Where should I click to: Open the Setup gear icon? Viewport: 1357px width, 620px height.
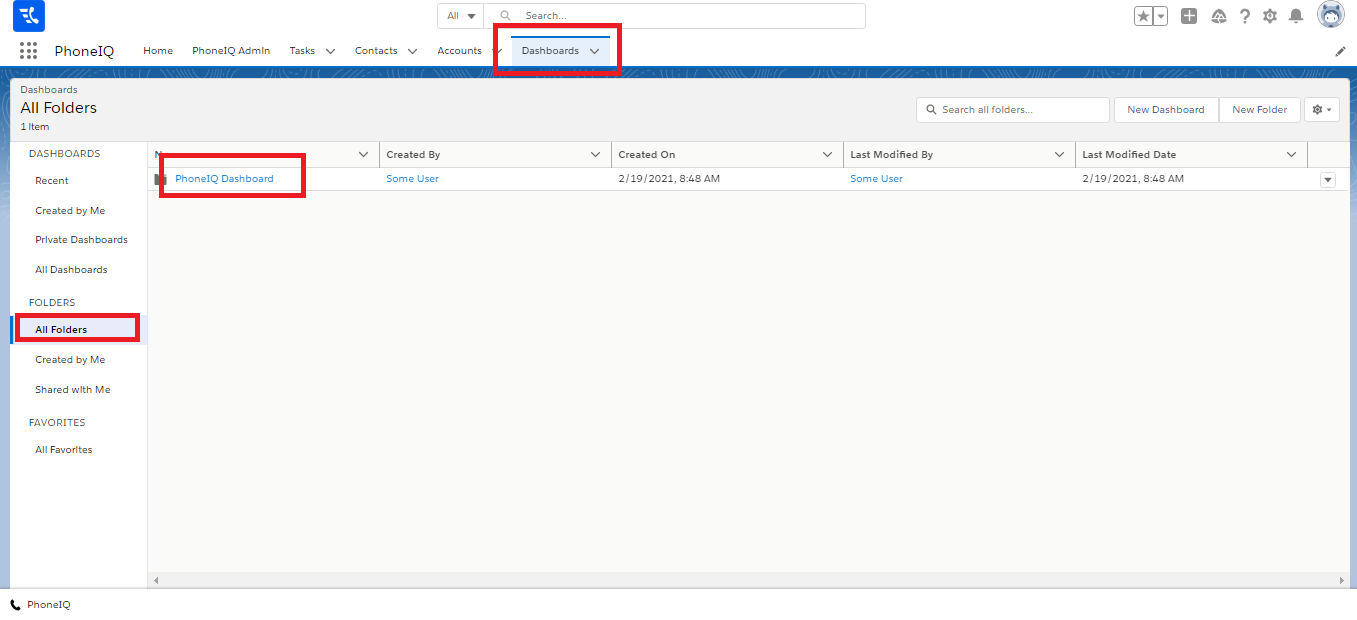click(x=1270, y=16)
